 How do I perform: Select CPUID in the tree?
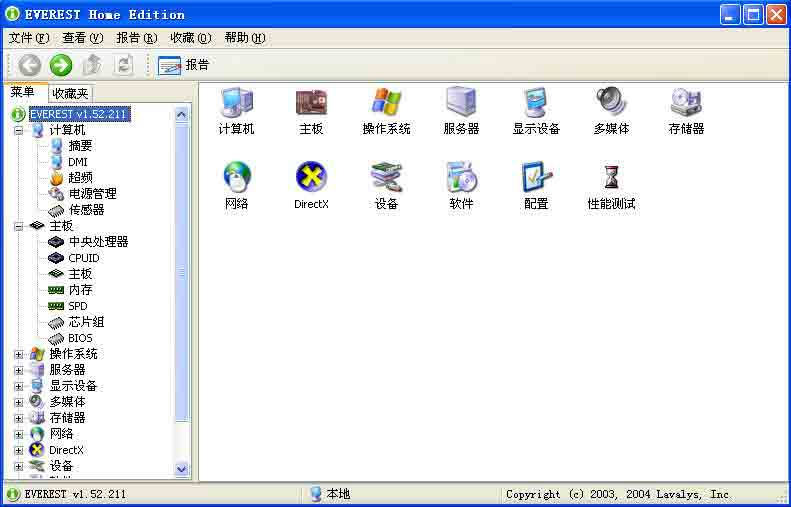tap(84, 258)
